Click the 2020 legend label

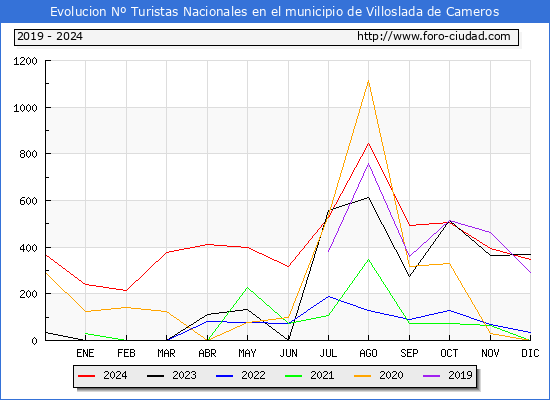click(x=391, y=375)
